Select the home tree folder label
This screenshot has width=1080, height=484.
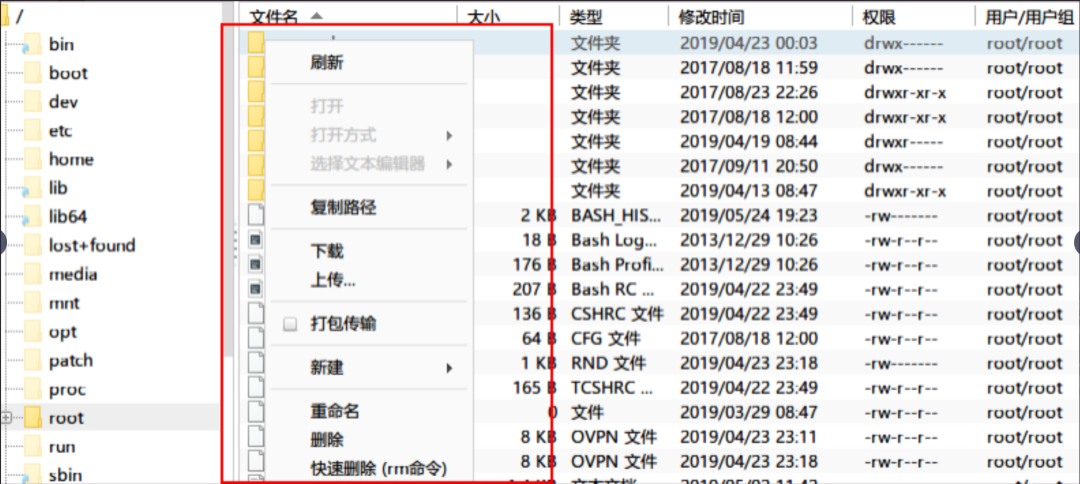coord(71,159)
